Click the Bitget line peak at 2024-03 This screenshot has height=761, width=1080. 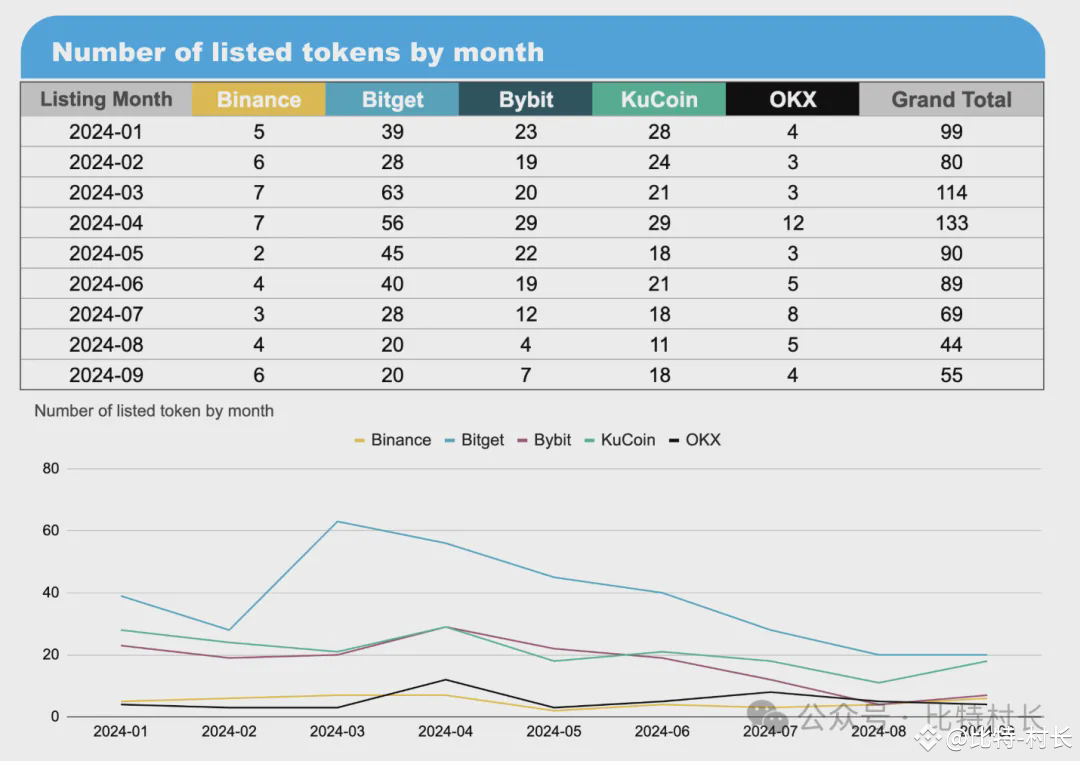coord(338,521)
